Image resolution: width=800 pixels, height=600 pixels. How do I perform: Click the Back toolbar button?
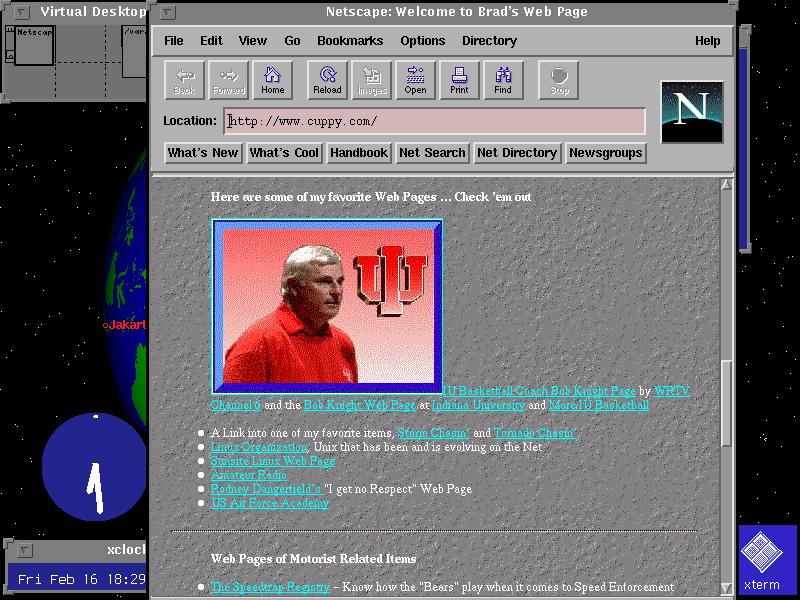[x=184, y=80]
